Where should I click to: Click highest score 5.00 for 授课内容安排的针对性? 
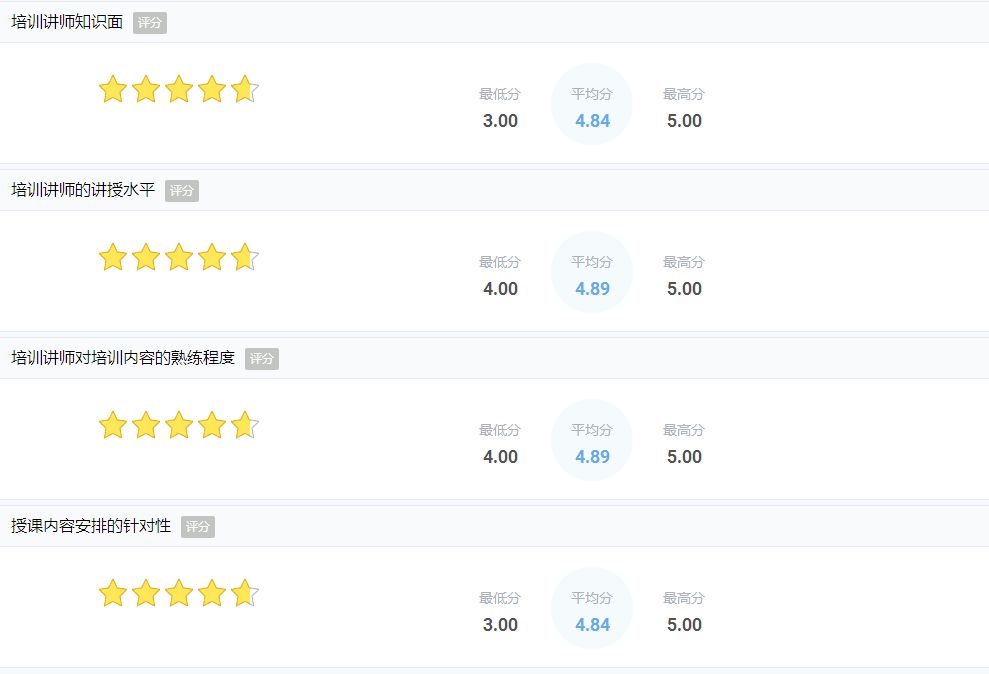[684, 625]
